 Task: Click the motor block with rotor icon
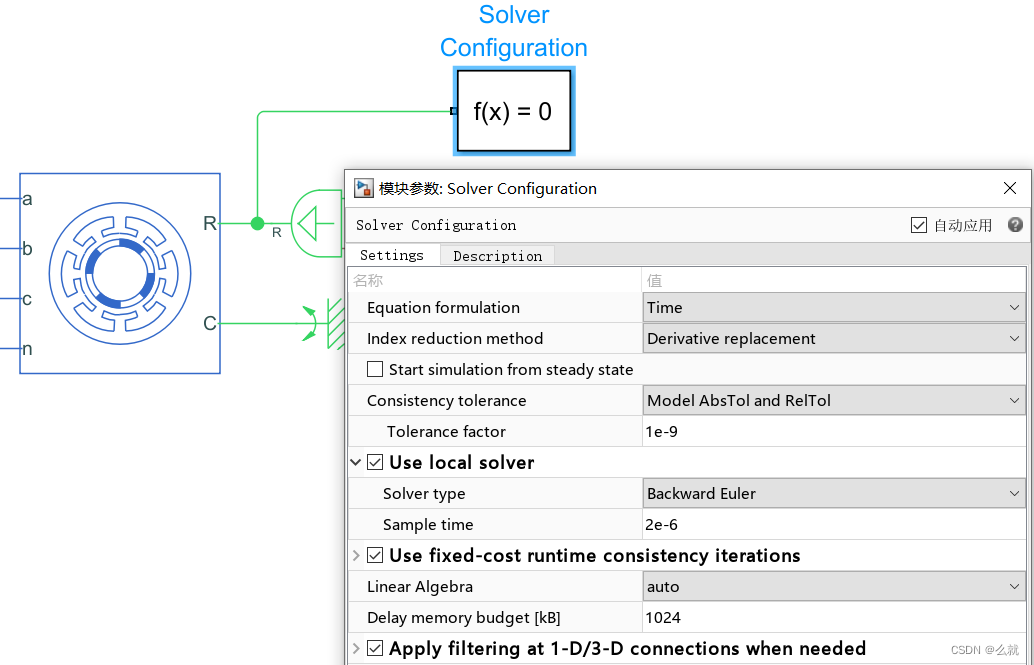coord(120,273)
